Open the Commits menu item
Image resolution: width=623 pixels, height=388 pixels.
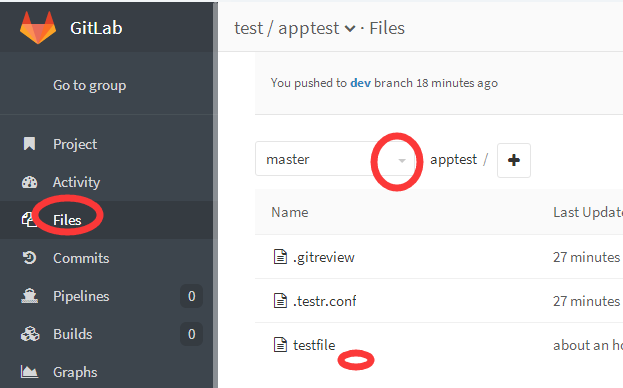[81, 258]
